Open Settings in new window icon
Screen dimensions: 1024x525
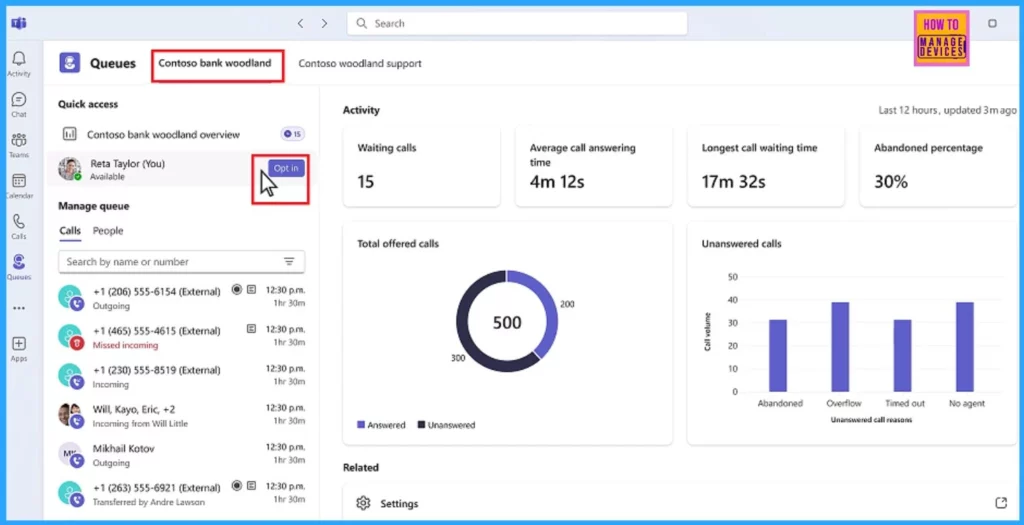coord(1001,502)
